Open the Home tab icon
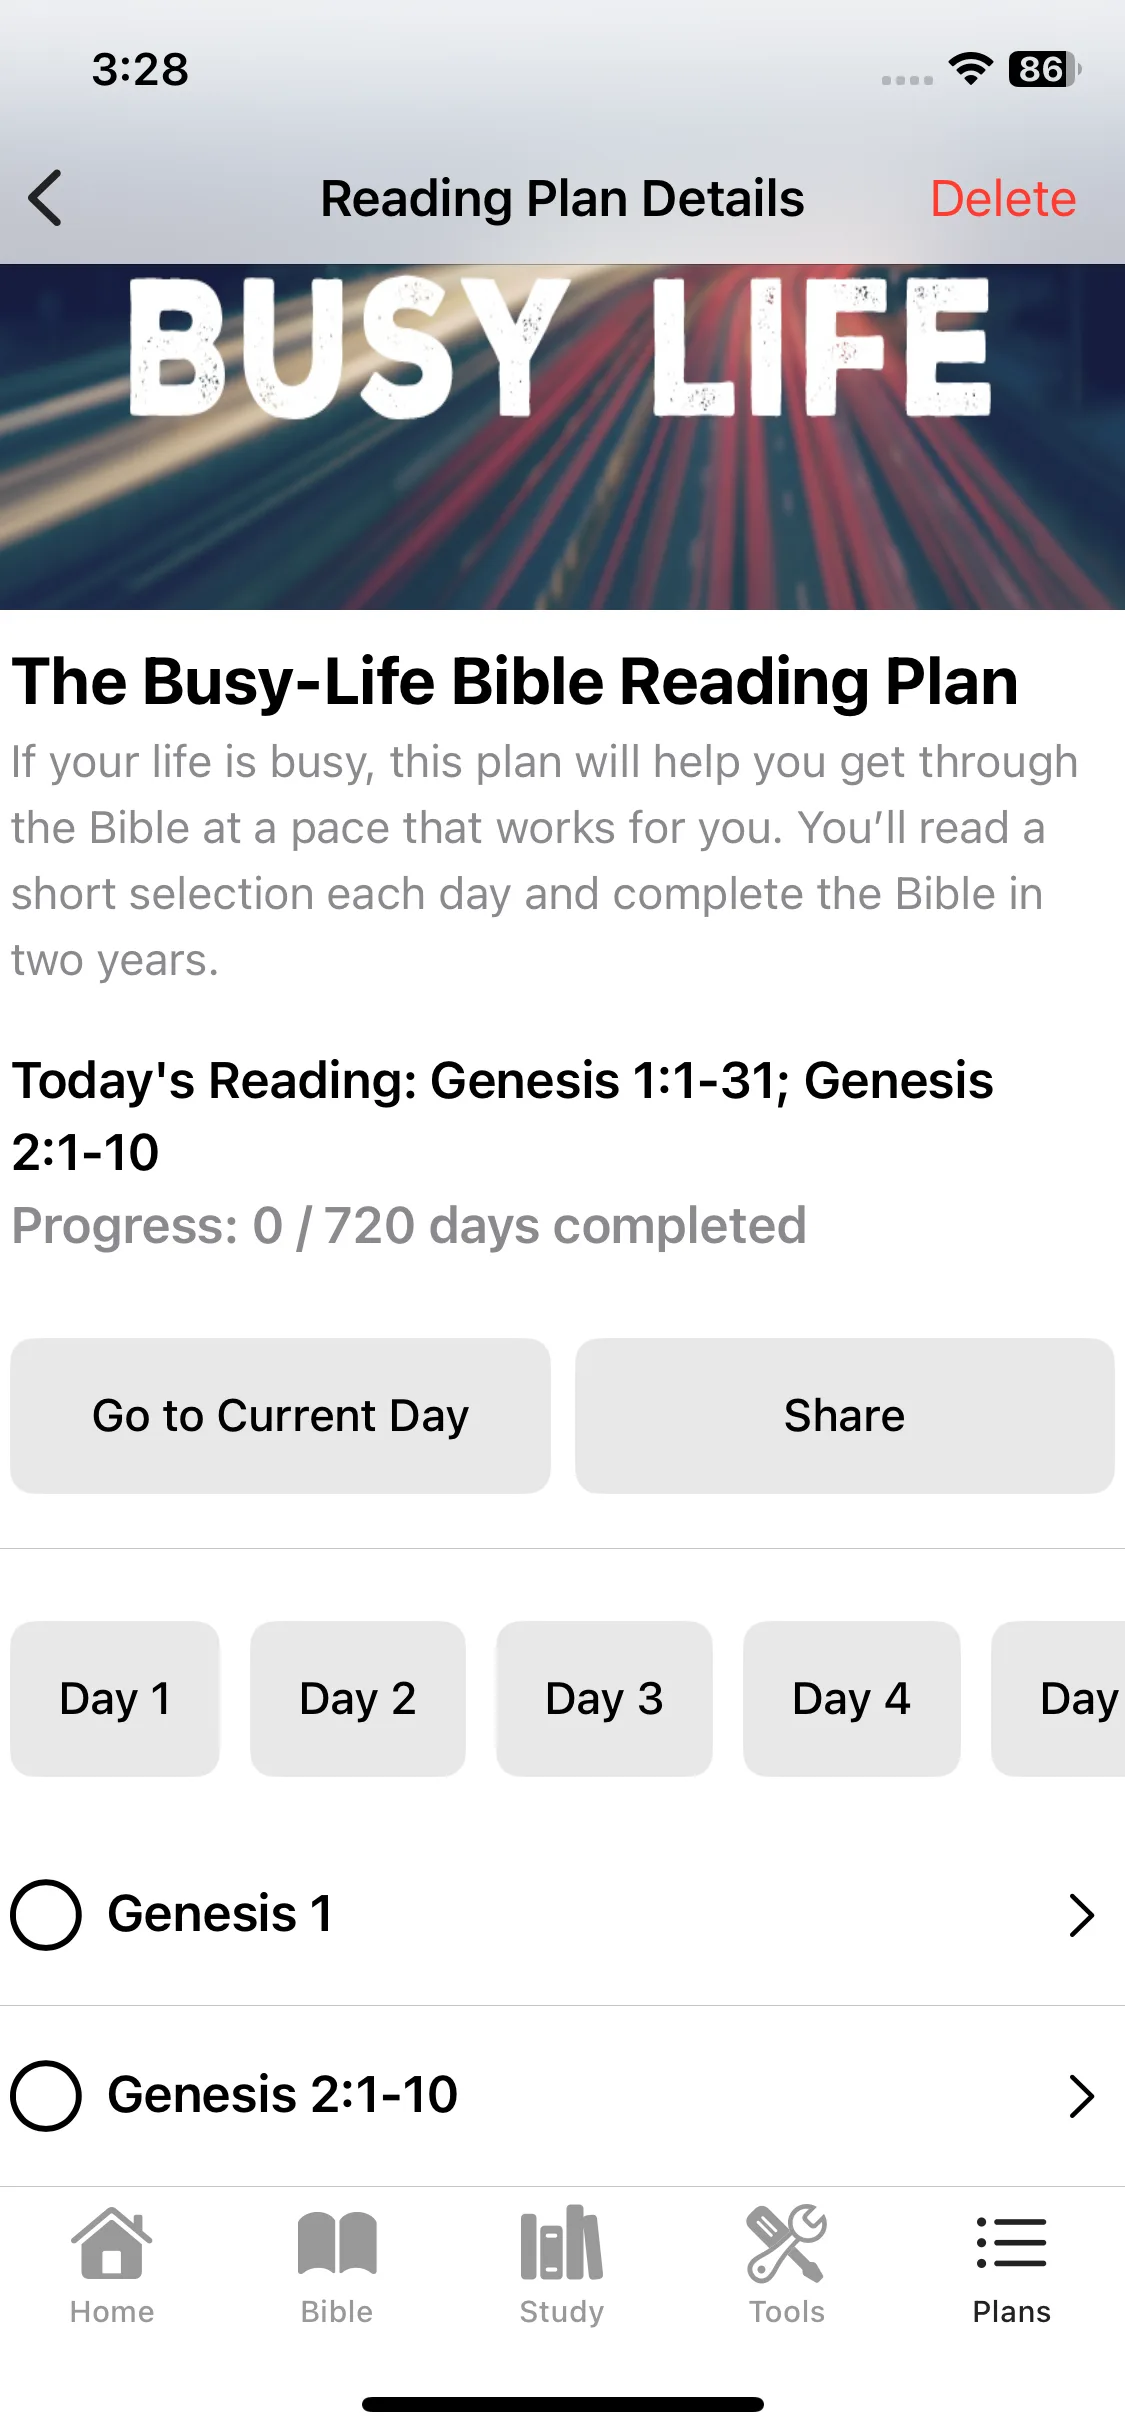 click(x=112, y=2243)
